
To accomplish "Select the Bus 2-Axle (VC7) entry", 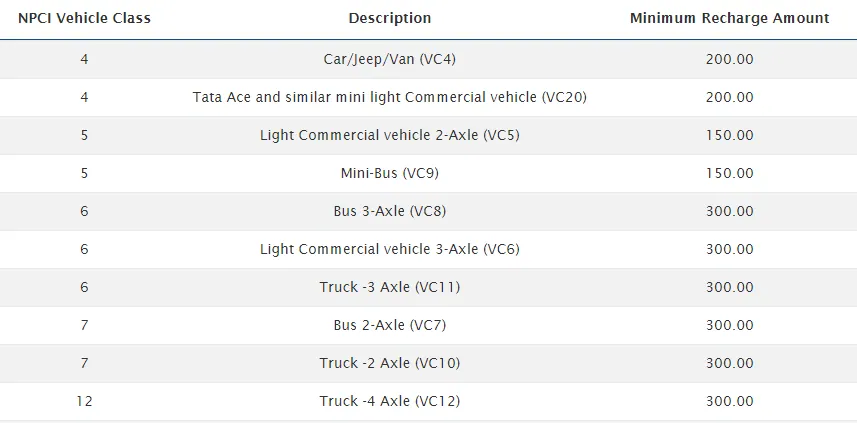I will (390, 325).
